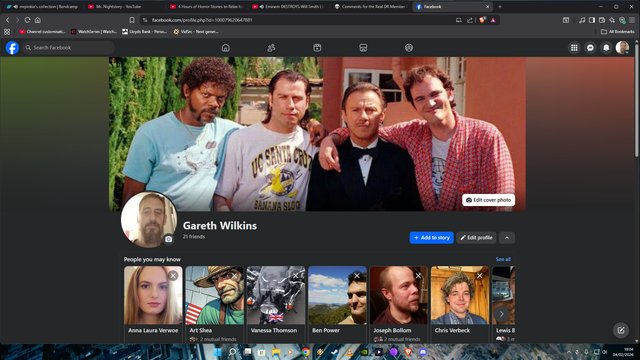Open Lloyds Bank bookmark
This screenshot has width=640, height=360.
pyautogui.click(x=144, y=31)
